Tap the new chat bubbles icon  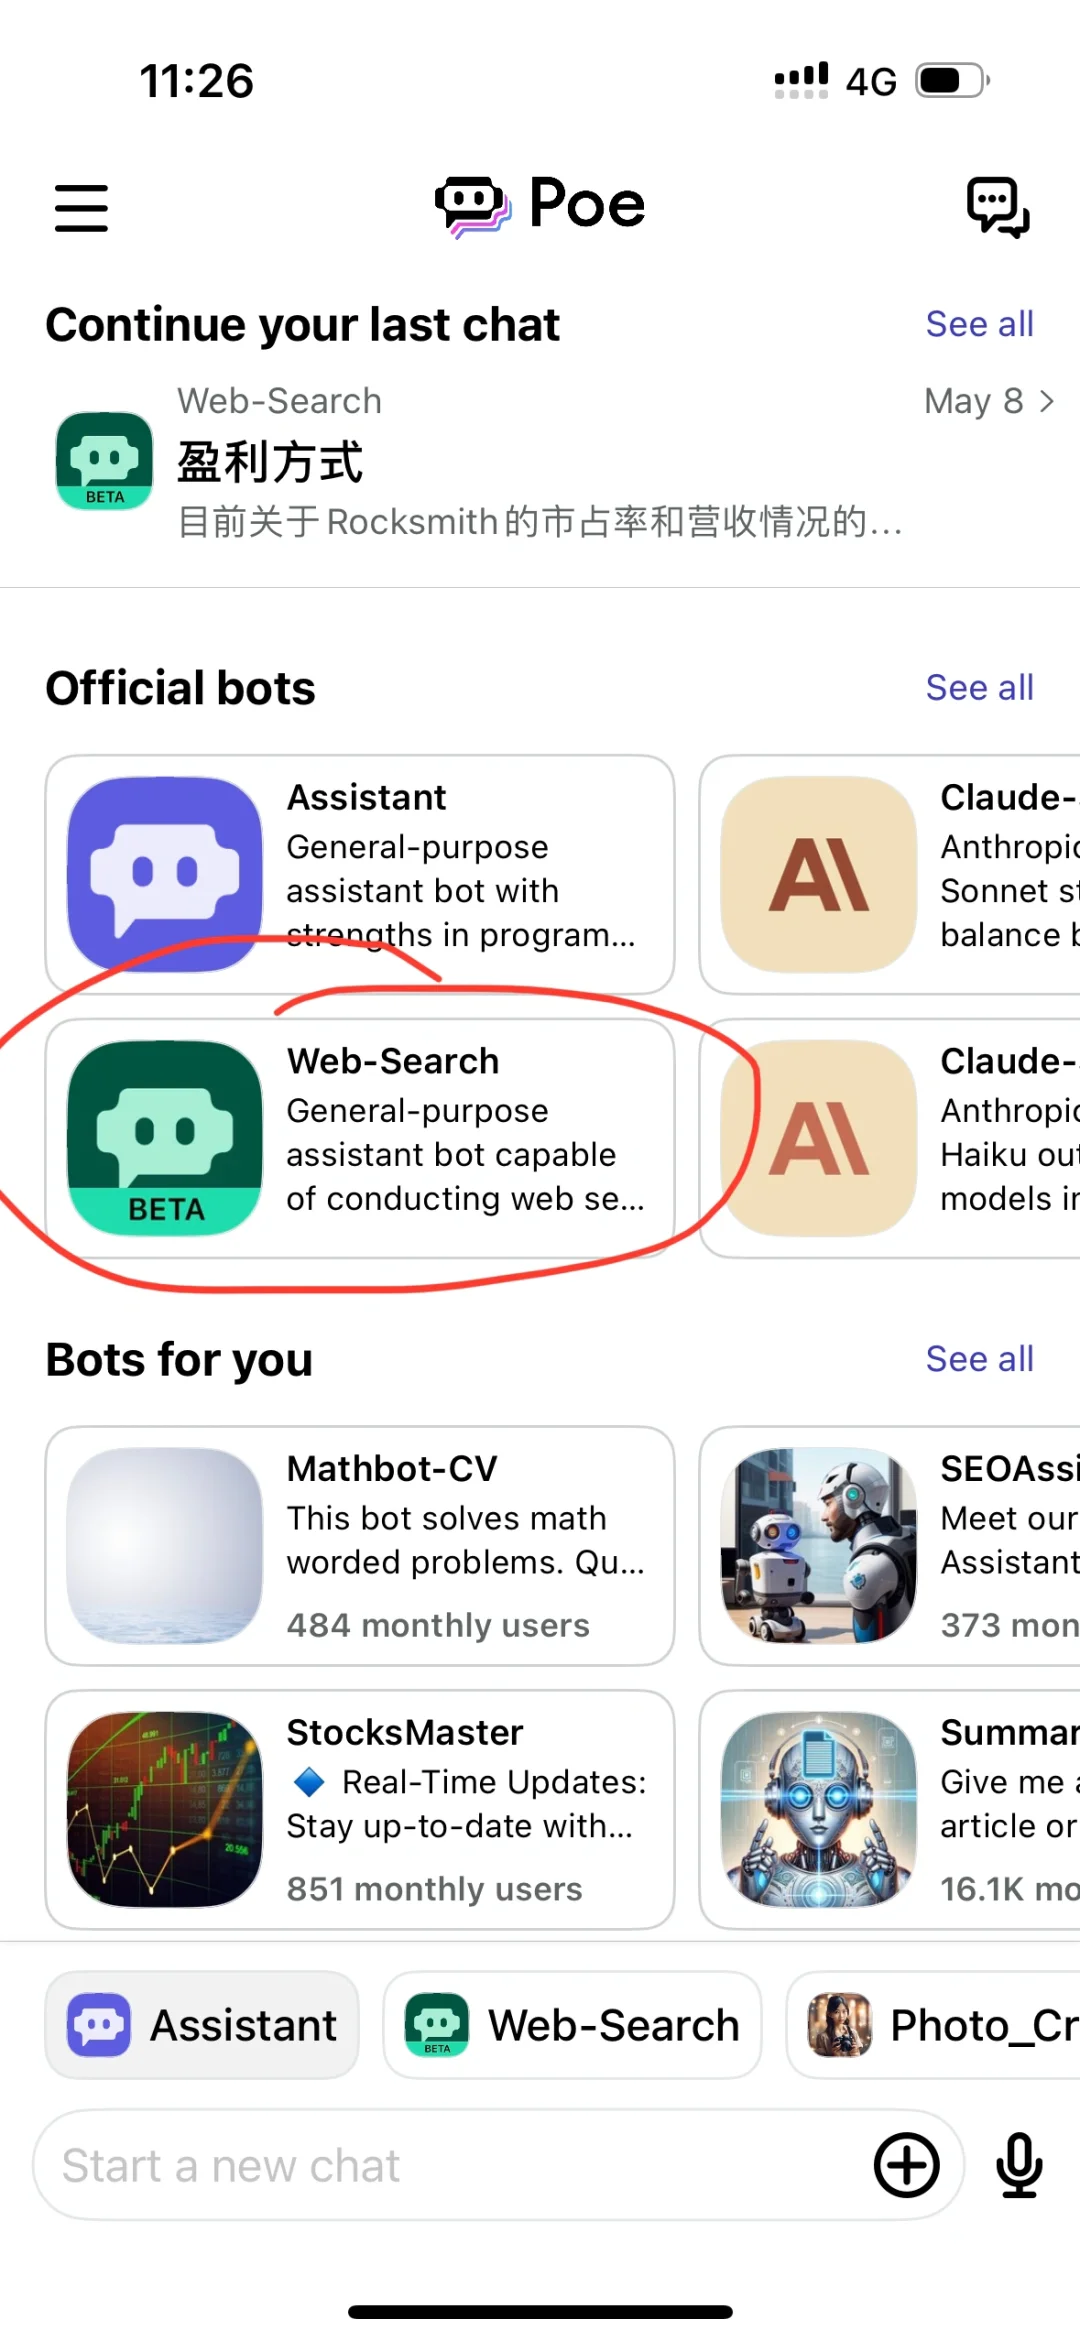(997, 207)
